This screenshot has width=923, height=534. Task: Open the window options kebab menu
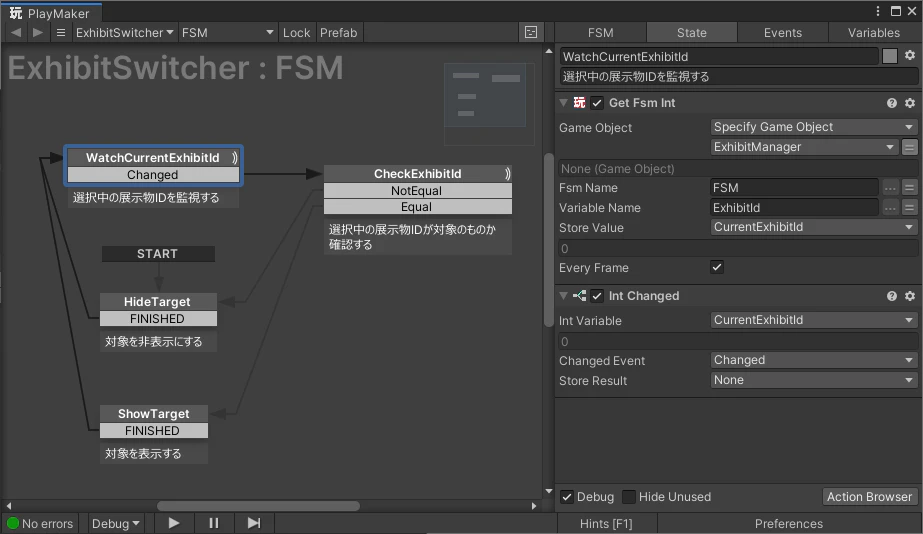pos(878,11)
